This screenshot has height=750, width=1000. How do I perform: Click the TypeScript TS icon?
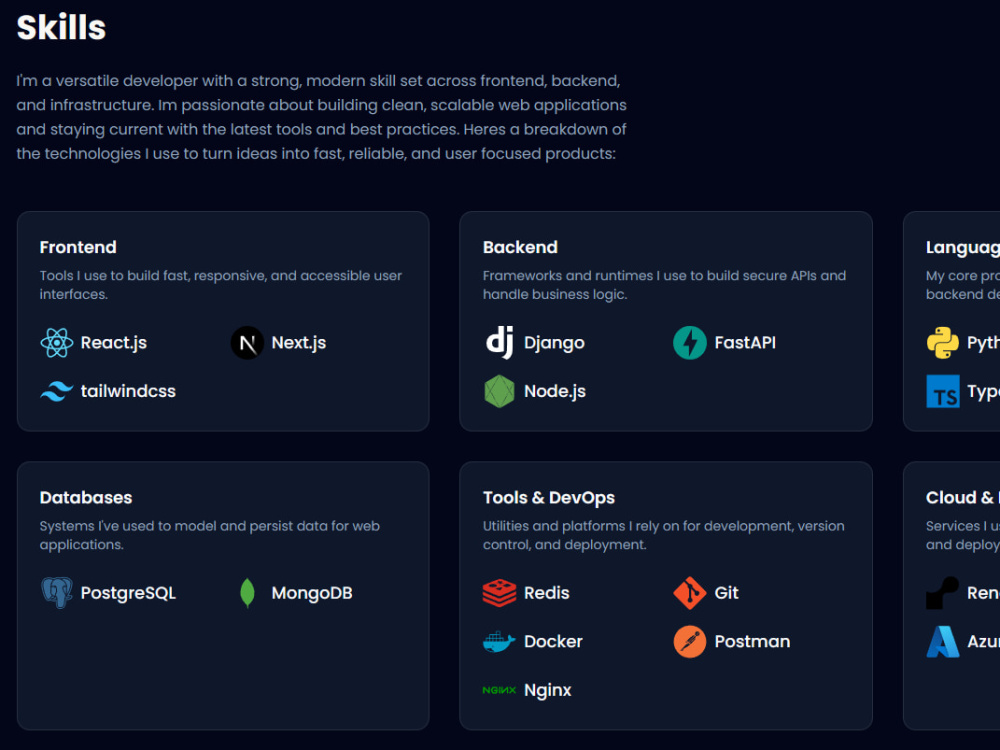[943, 392]
